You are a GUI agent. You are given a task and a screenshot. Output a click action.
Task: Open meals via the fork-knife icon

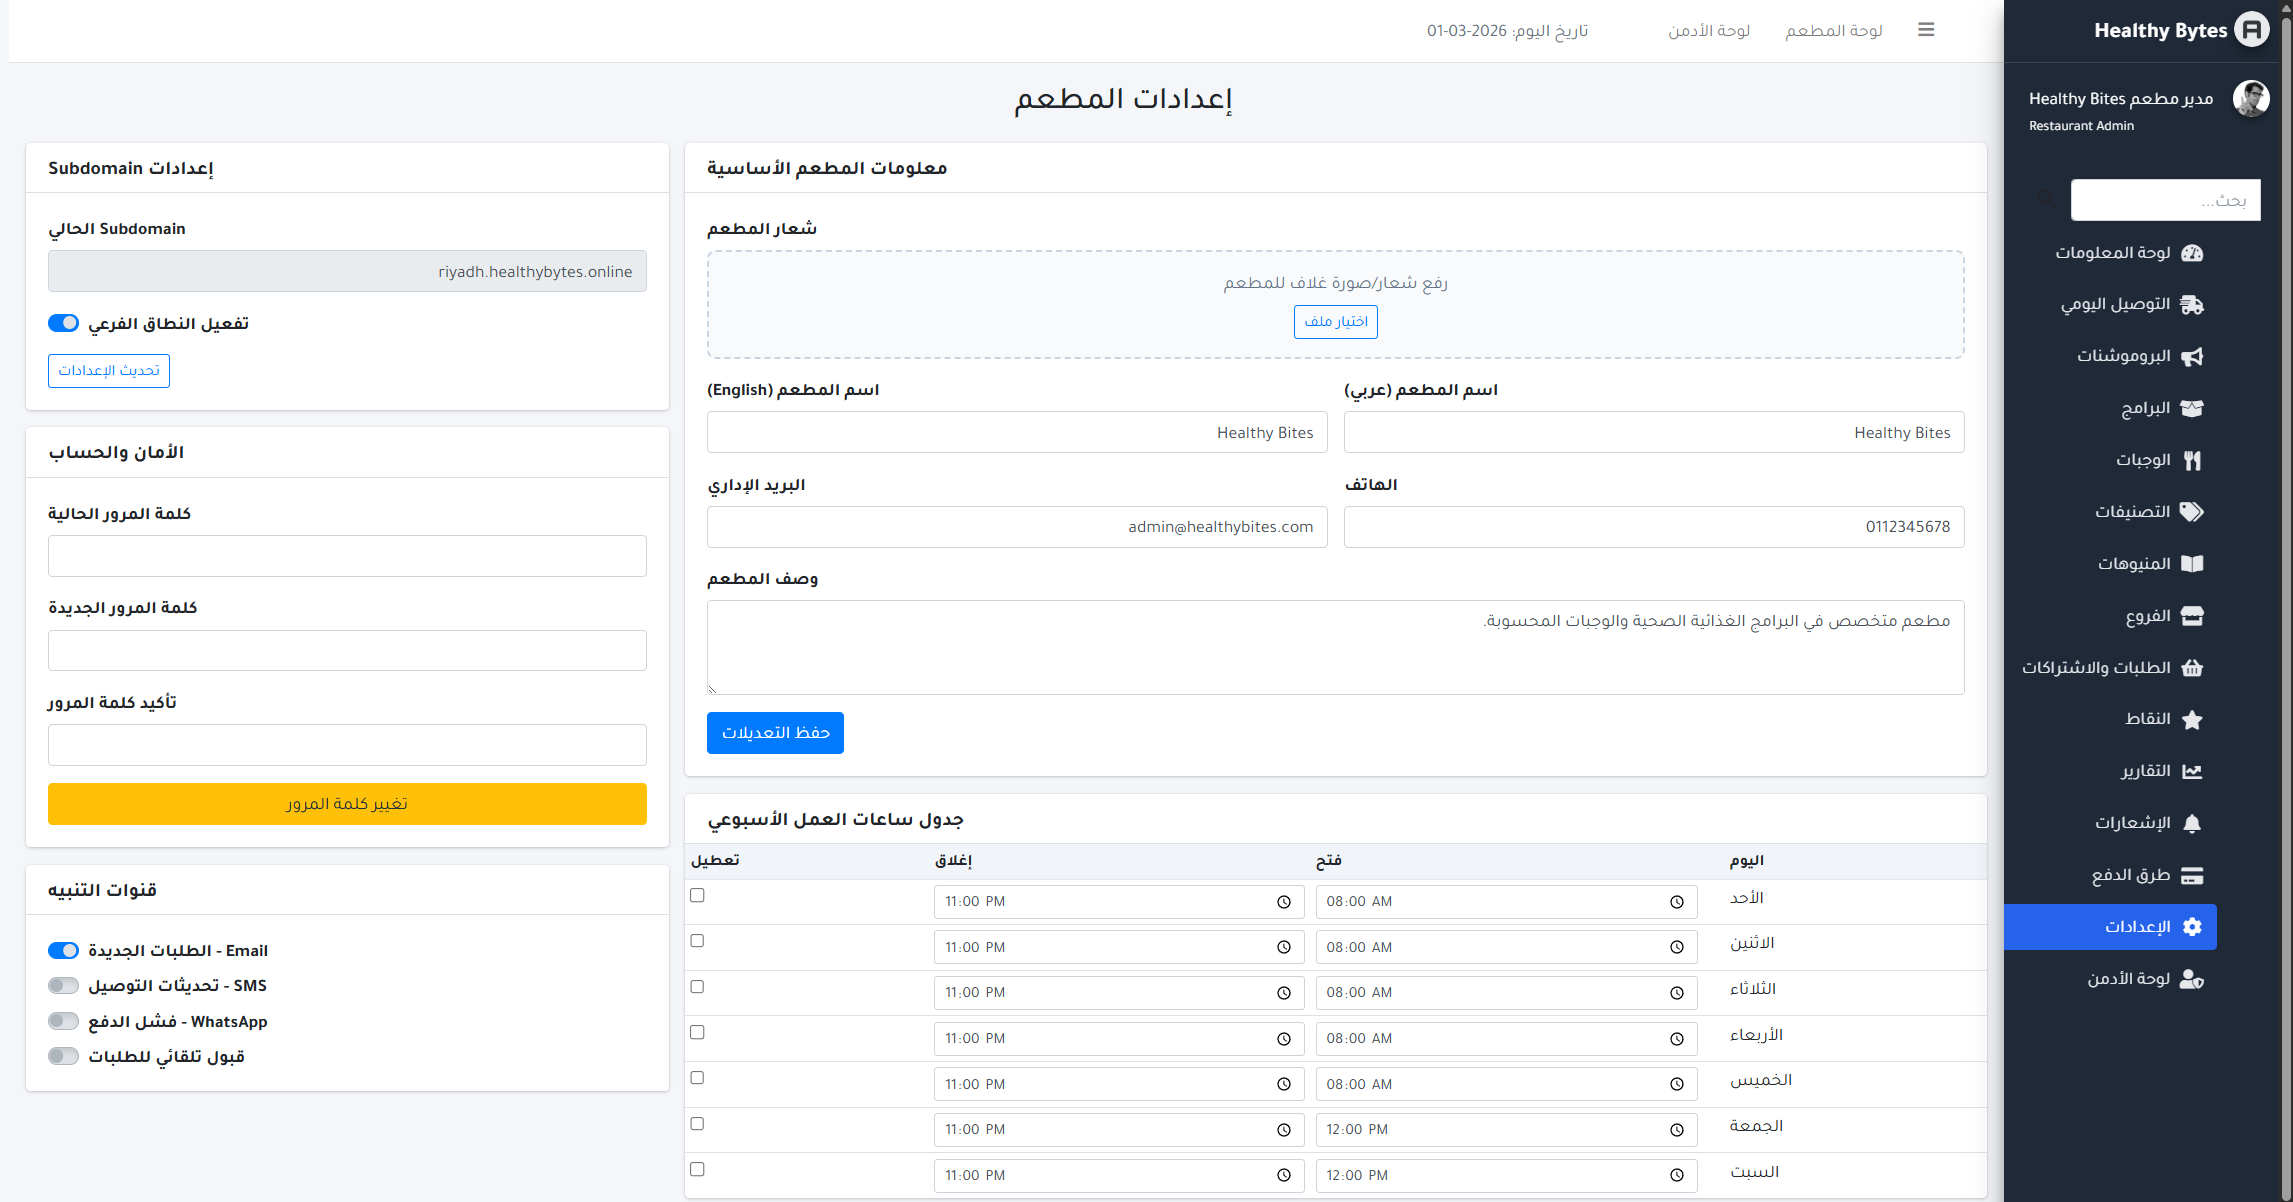[2191, 461]
